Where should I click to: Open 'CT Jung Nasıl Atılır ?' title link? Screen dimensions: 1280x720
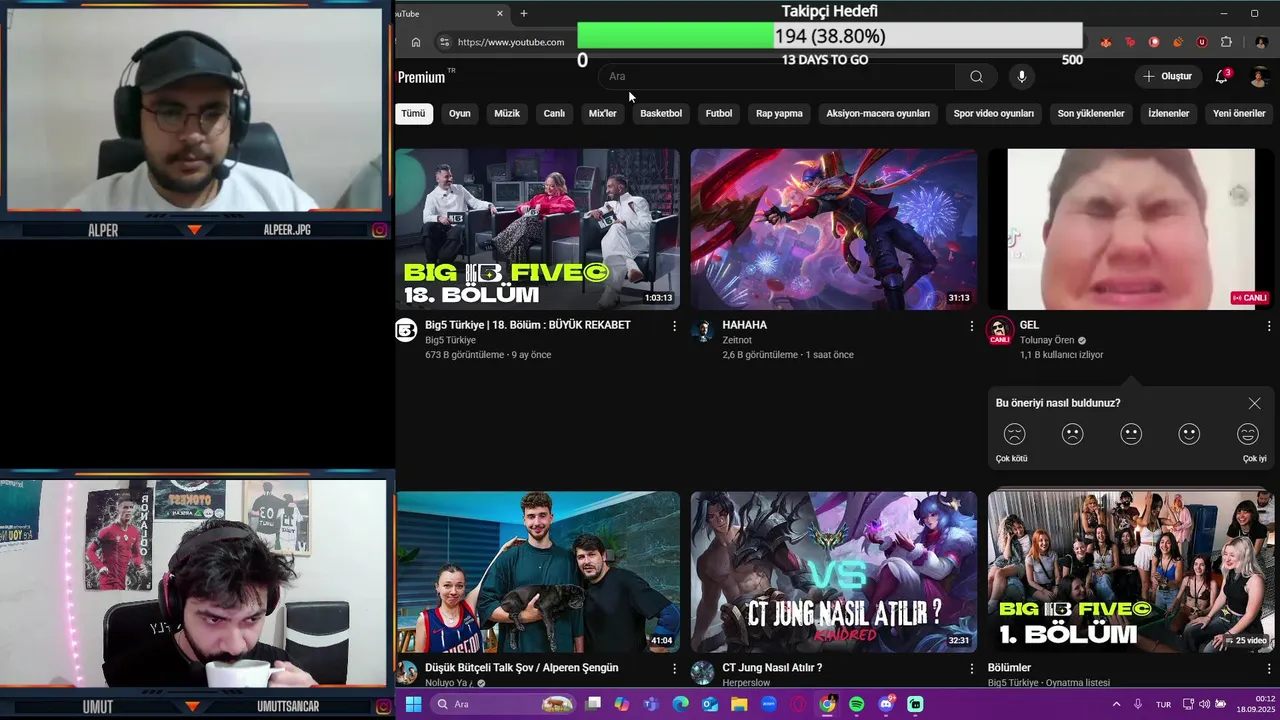772,667
